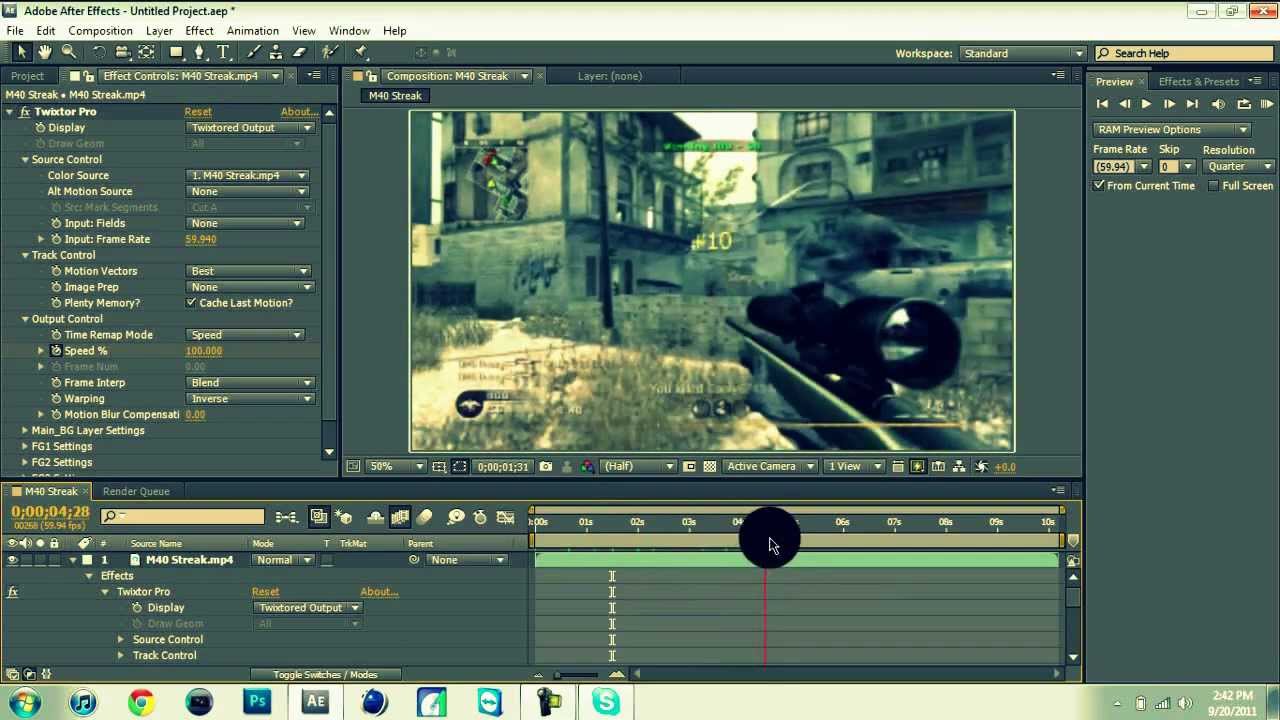Image resolution: width=1280 pixels, height=720 pixels.
Task: Select the Eraser tool
Action: click(x=299, y=52)
